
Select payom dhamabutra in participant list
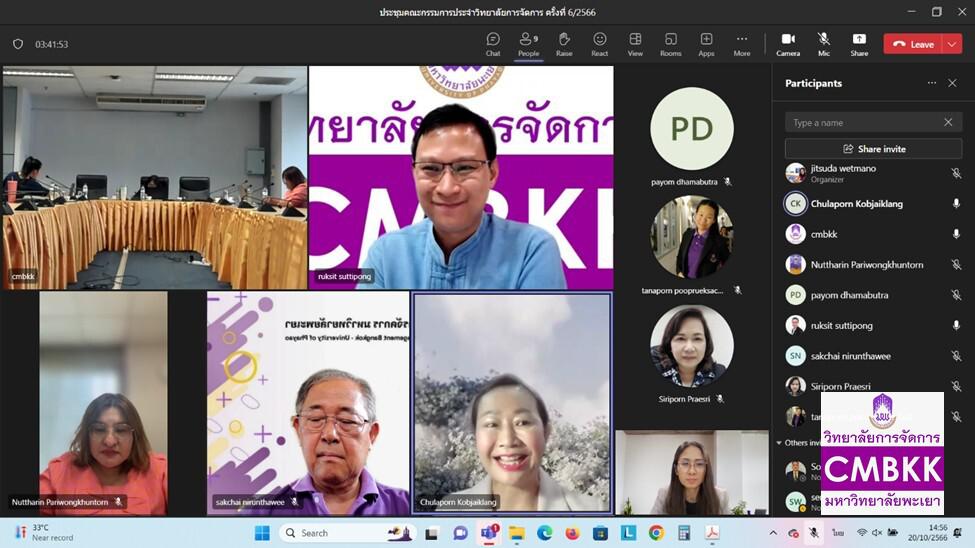coord(873,295)
